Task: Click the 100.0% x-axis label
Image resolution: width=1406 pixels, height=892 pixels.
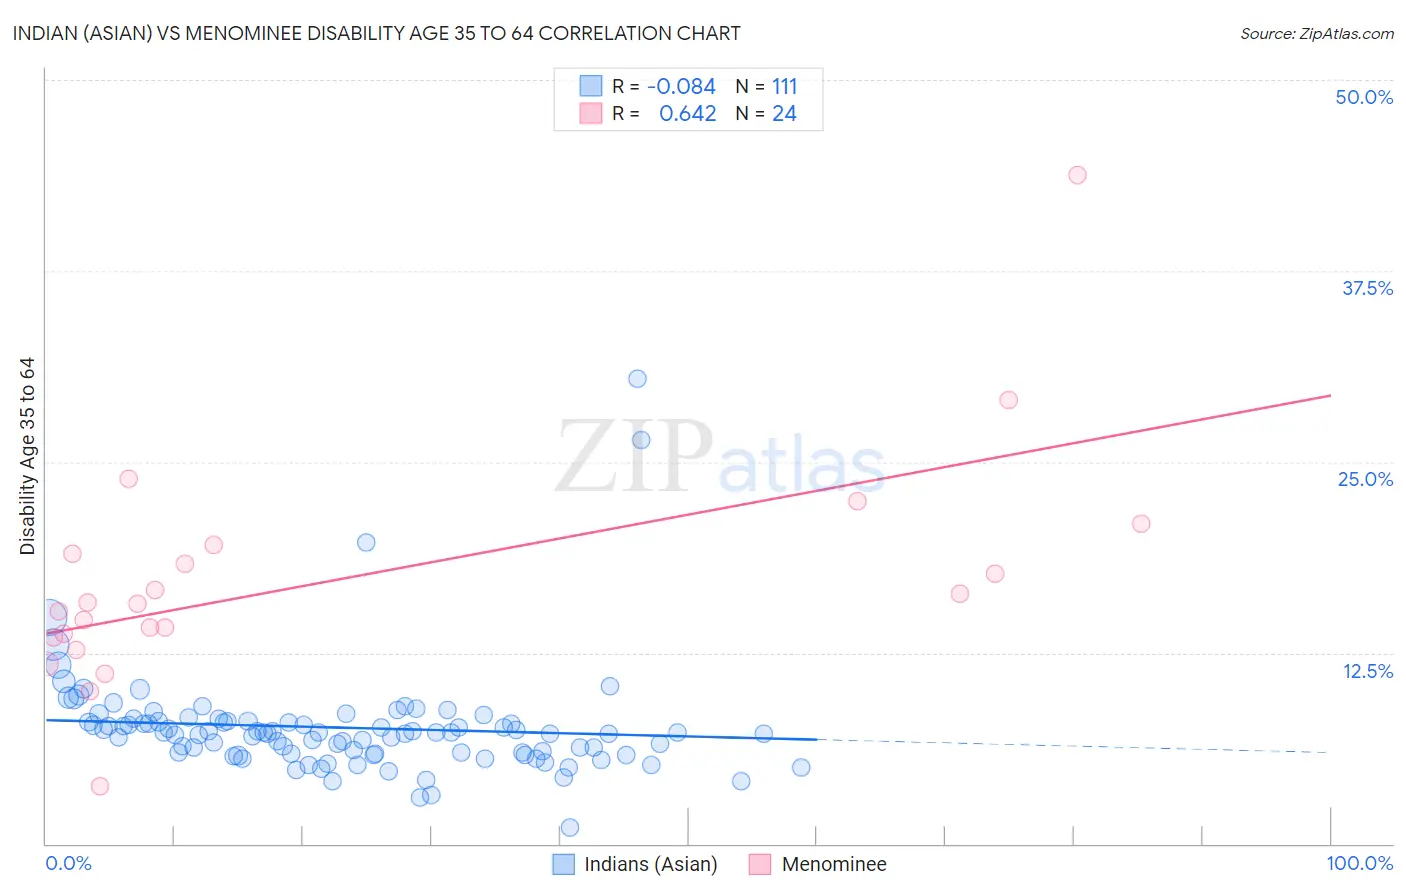Action: click(1360, 863)
